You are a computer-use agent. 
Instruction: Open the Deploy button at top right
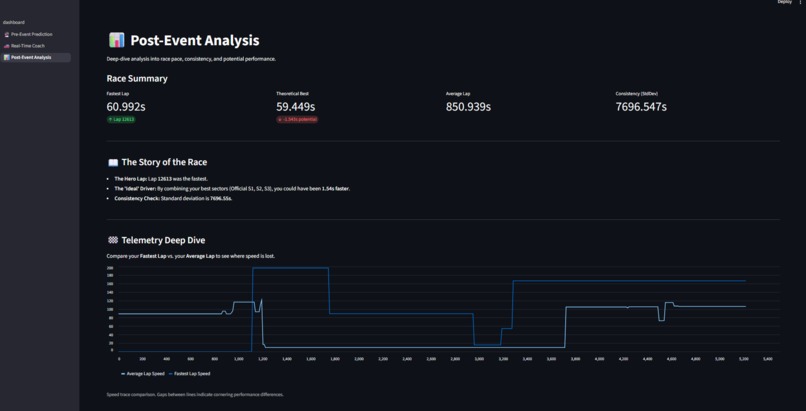pos(784,2)
